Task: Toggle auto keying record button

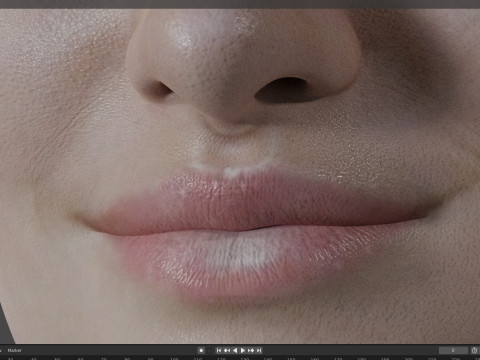Action: tap(201, 350)
